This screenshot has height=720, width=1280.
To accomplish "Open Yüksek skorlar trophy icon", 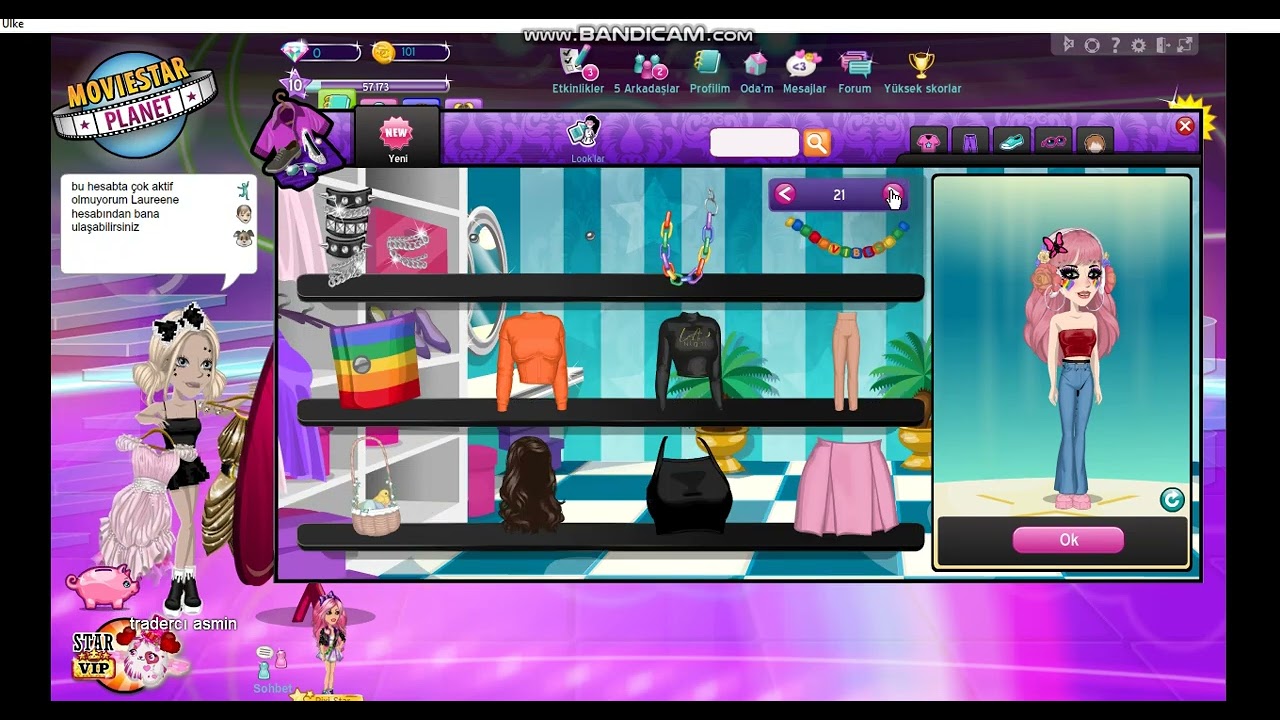I will [x=921, y=64].
